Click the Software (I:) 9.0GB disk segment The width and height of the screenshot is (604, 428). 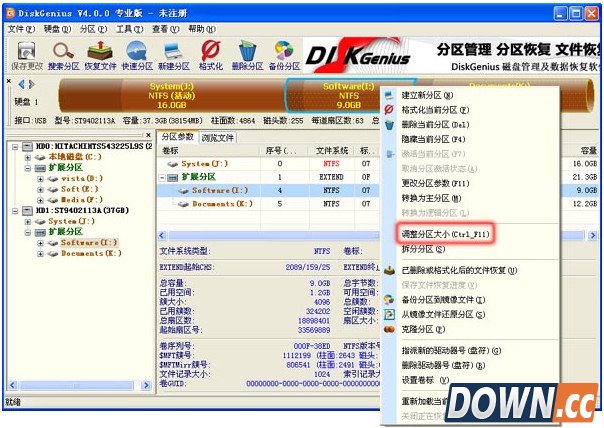[x=349, y=96]
